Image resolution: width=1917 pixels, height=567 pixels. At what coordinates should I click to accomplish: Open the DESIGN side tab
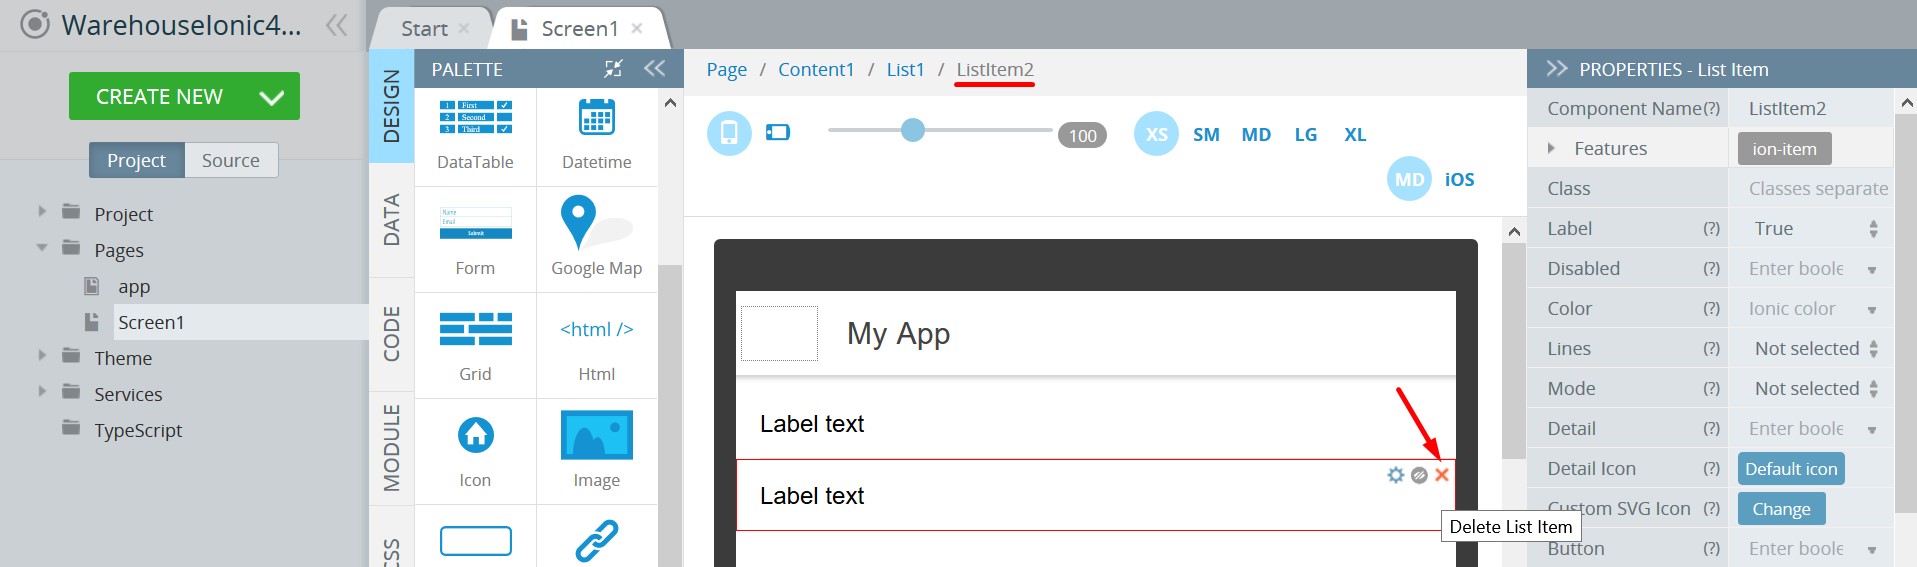click(391, 106)
